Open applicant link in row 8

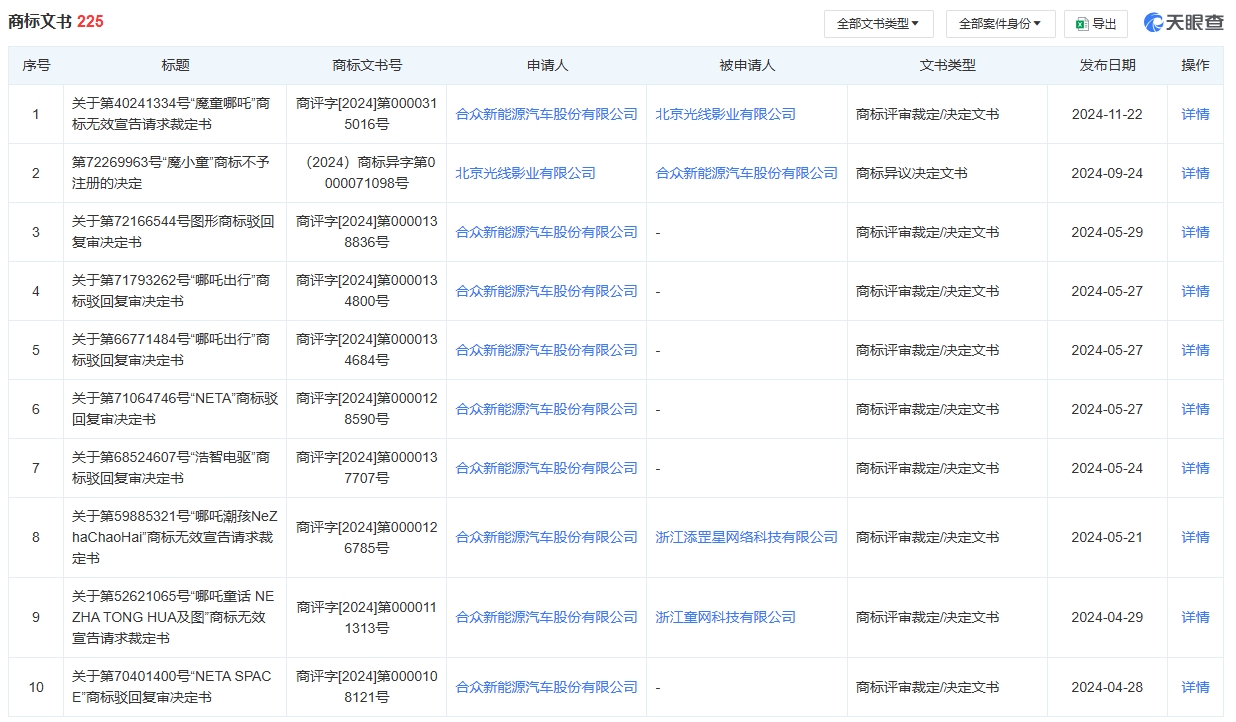tap(546, 537)
